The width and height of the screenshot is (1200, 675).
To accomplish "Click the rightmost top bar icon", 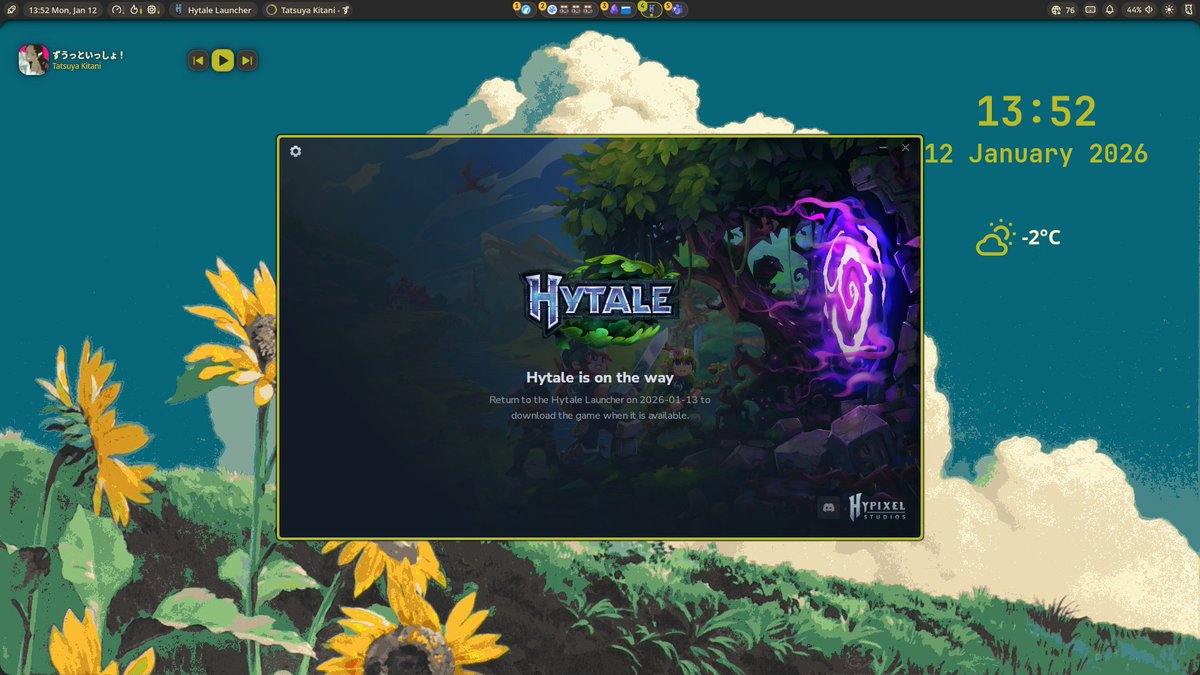I will (x=1189, y=10).
